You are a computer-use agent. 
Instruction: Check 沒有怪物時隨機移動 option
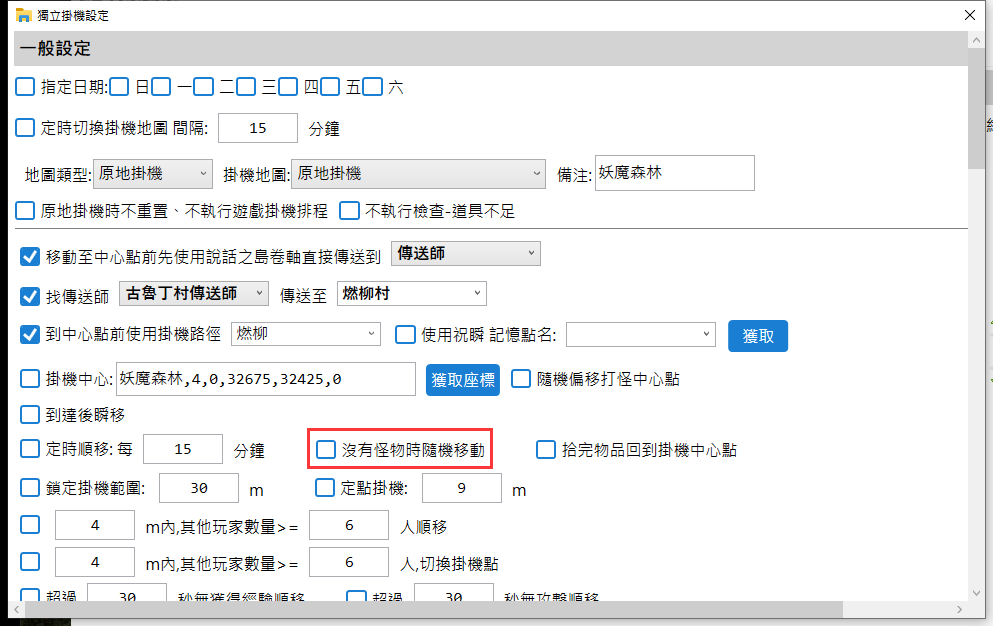coord(326,450)
